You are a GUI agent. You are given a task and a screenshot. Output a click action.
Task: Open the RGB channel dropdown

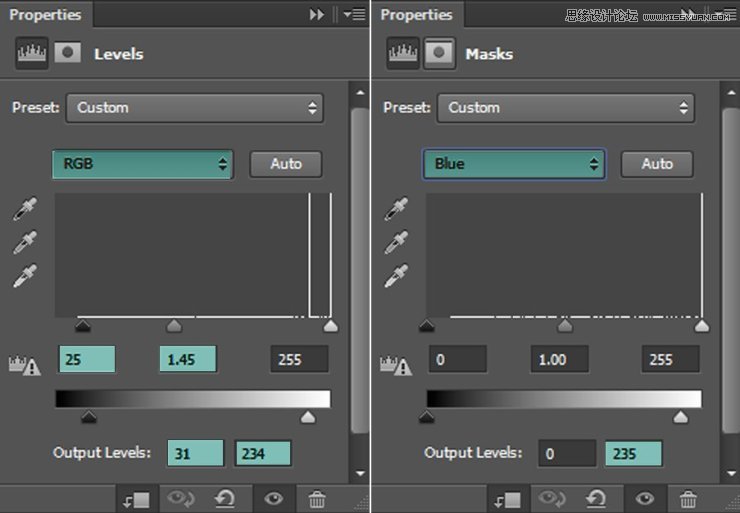click(x=142, y=164)
